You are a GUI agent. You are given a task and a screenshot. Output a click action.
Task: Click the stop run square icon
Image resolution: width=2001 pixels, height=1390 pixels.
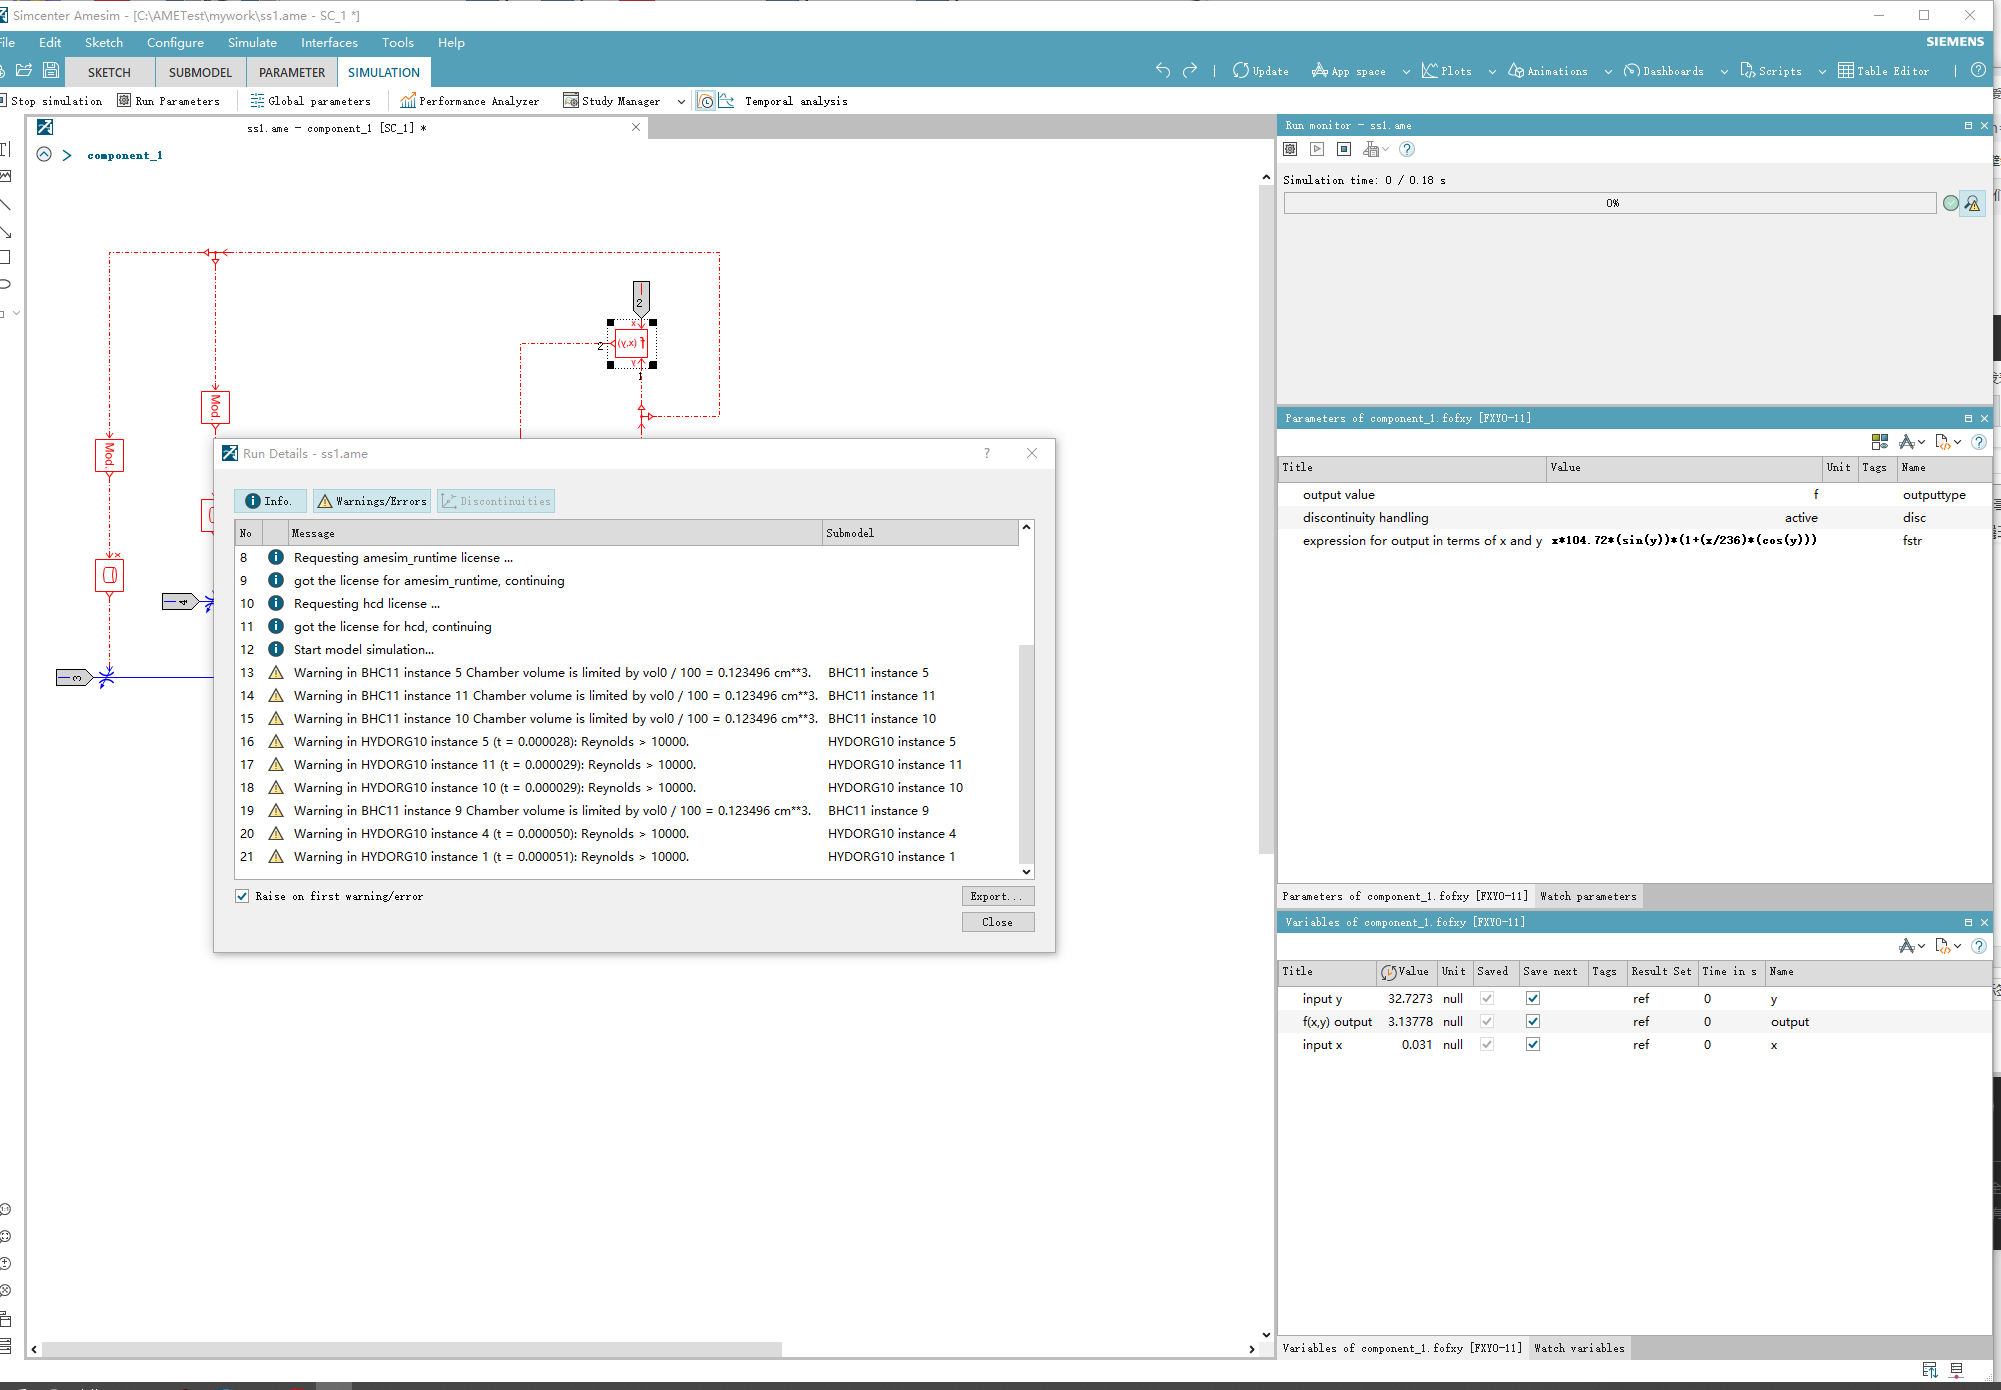pos(1344,149)
